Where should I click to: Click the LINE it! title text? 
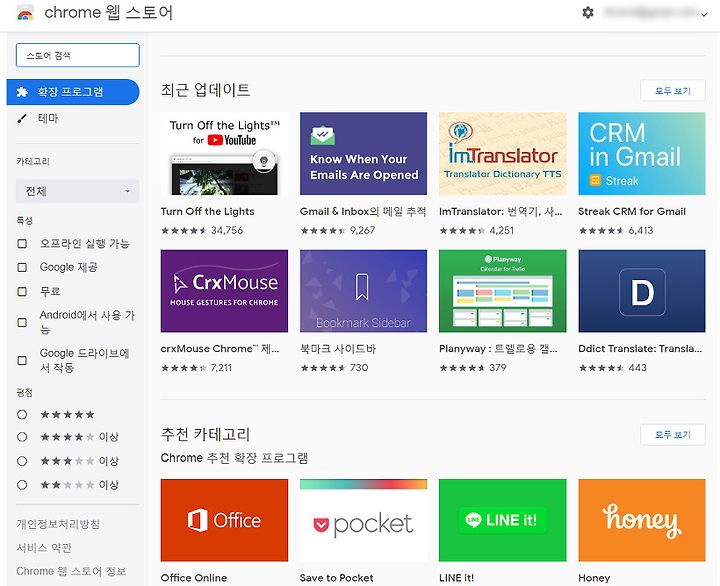[456, 578]
